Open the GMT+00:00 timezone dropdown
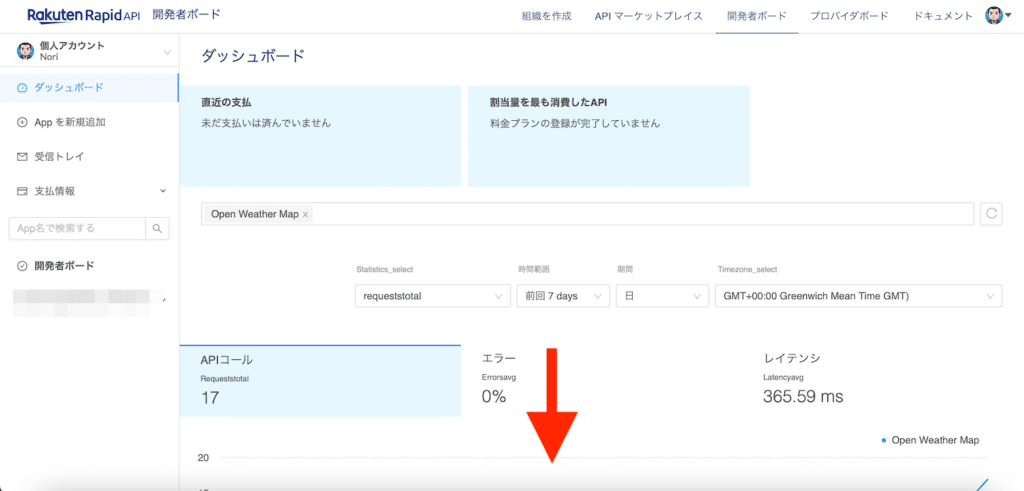Viewport: 1024px width, 491px height. click(858, 296)
